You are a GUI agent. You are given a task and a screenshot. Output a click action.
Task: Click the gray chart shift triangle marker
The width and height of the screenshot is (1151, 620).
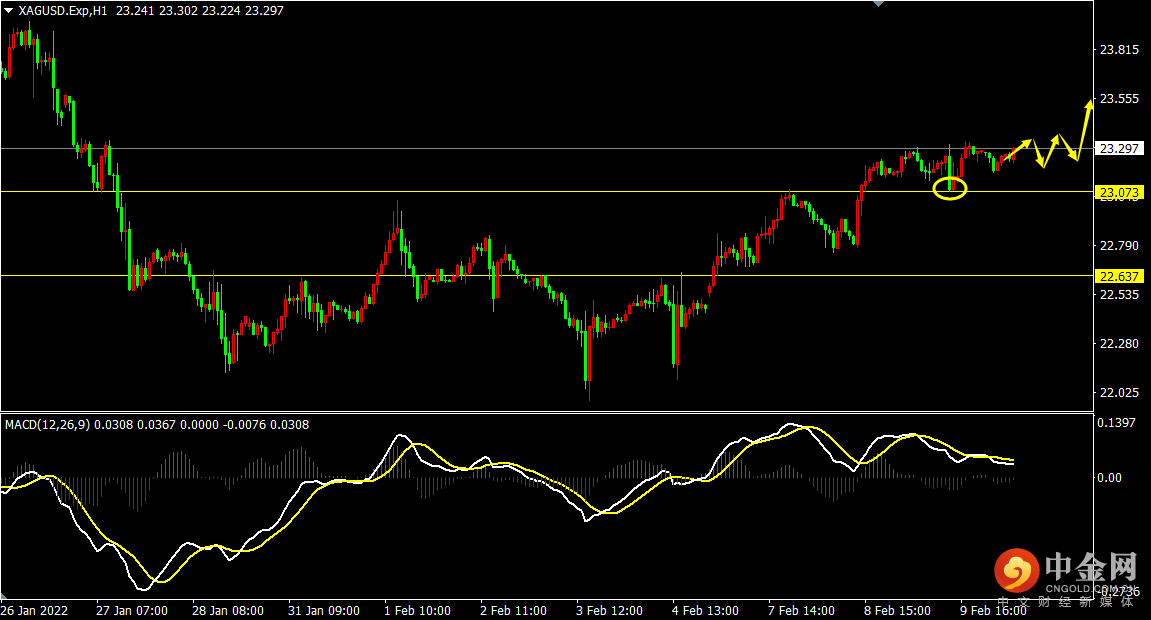878,5
